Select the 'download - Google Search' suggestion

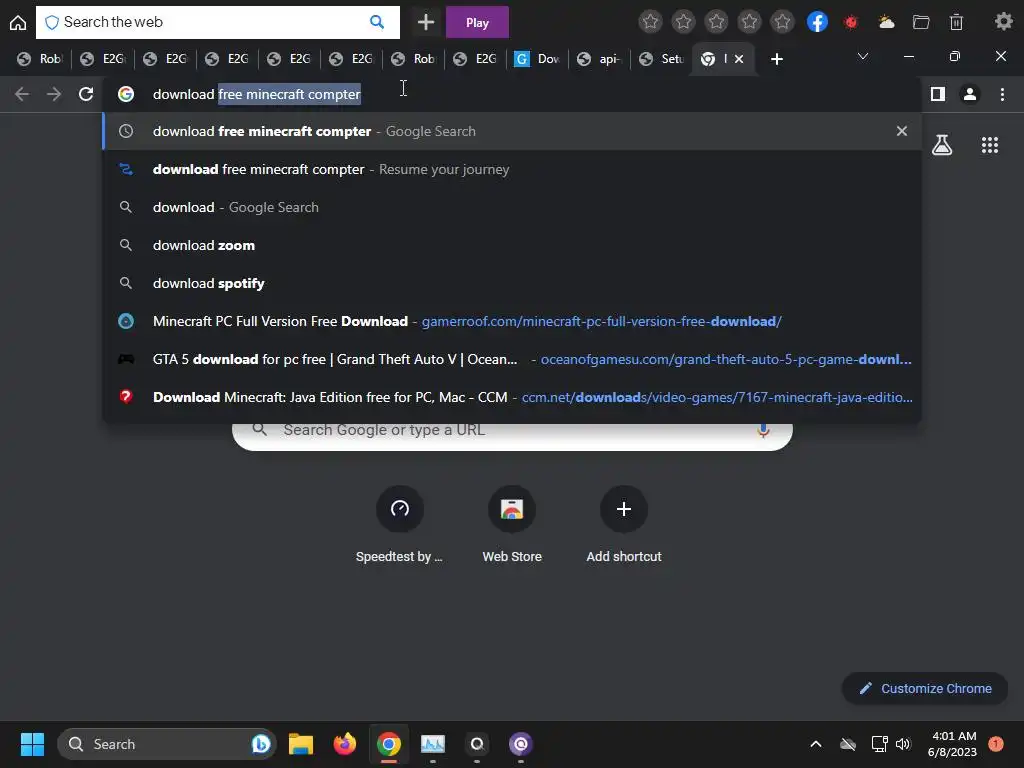[x=512, y=207]
